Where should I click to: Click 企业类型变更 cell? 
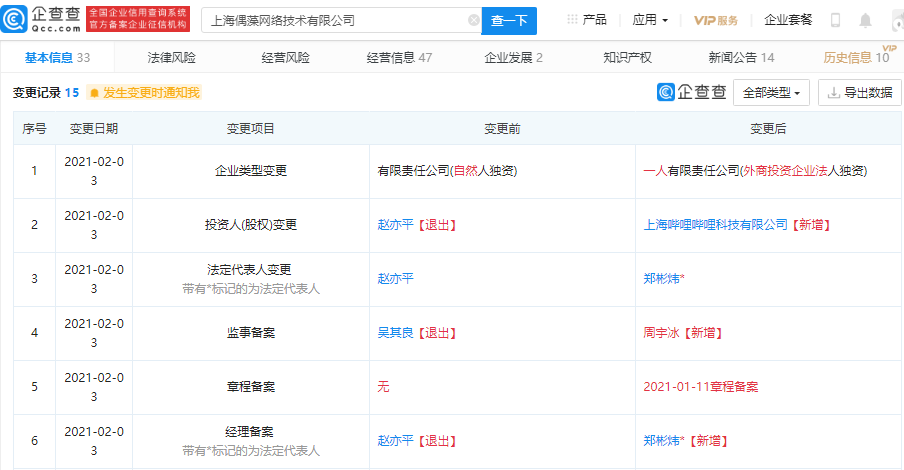[x=251, y=171]
